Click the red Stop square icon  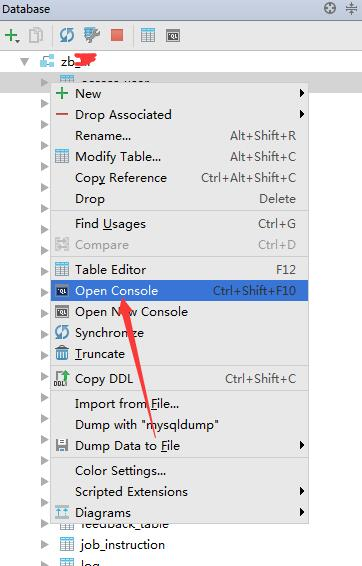pyautogui.click(x=117, y=35)
